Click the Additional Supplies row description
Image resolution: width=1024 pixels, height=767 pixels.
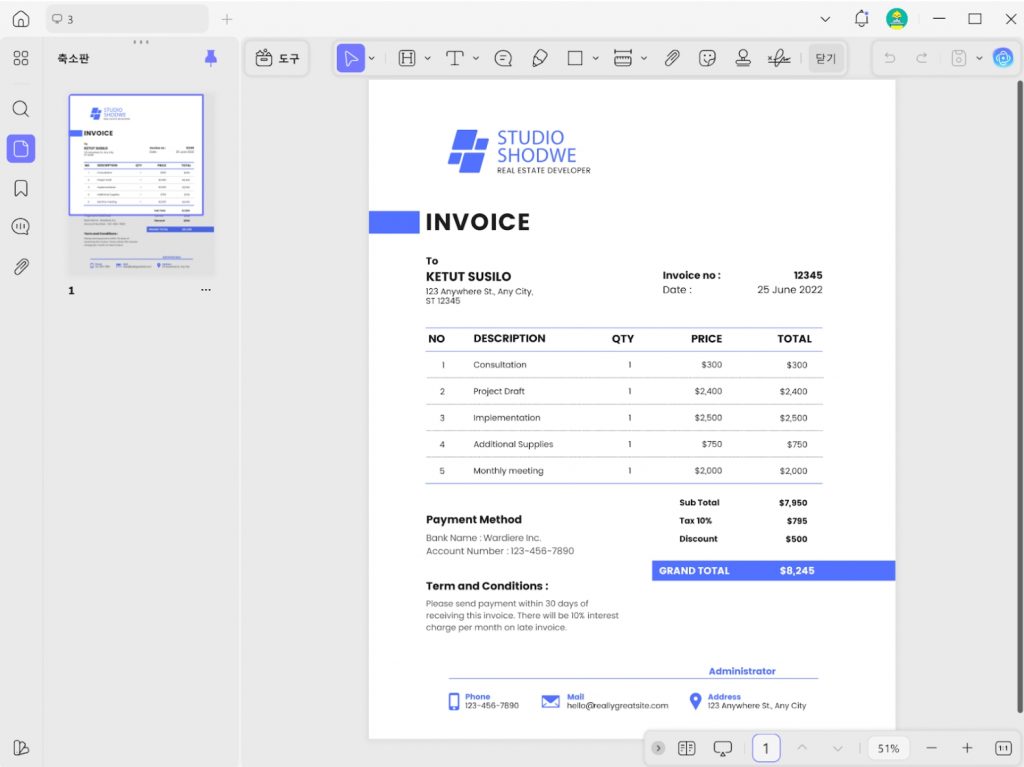pyautogui.click(x=513, y=444)
